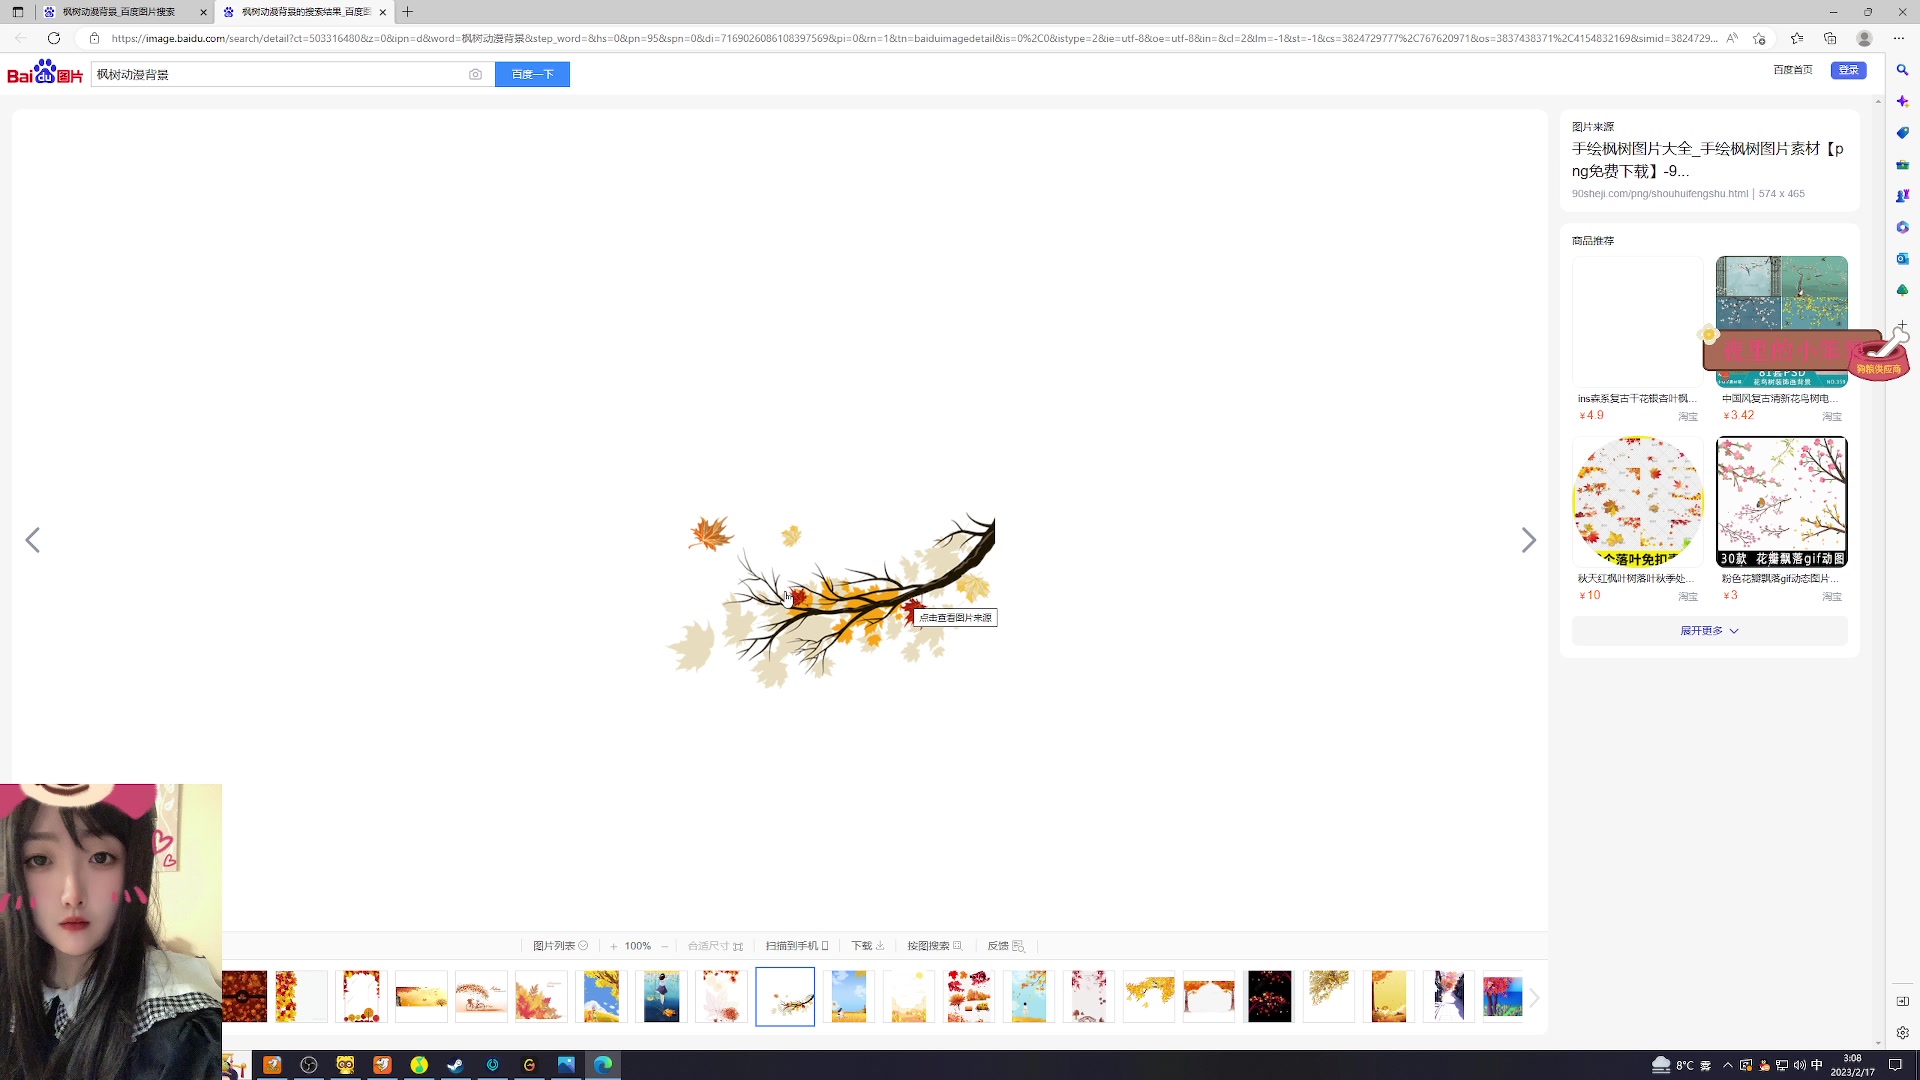Click 扫描到手机 button
Viewport: 1920px width, 1080px height.
(797, 946)
